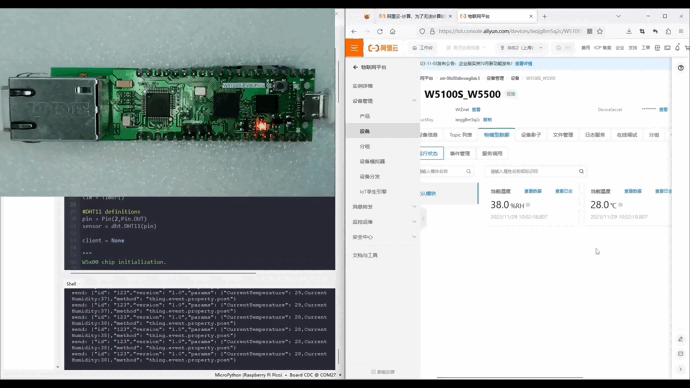Switch to the 文件管理 tab

coord(563,135)
